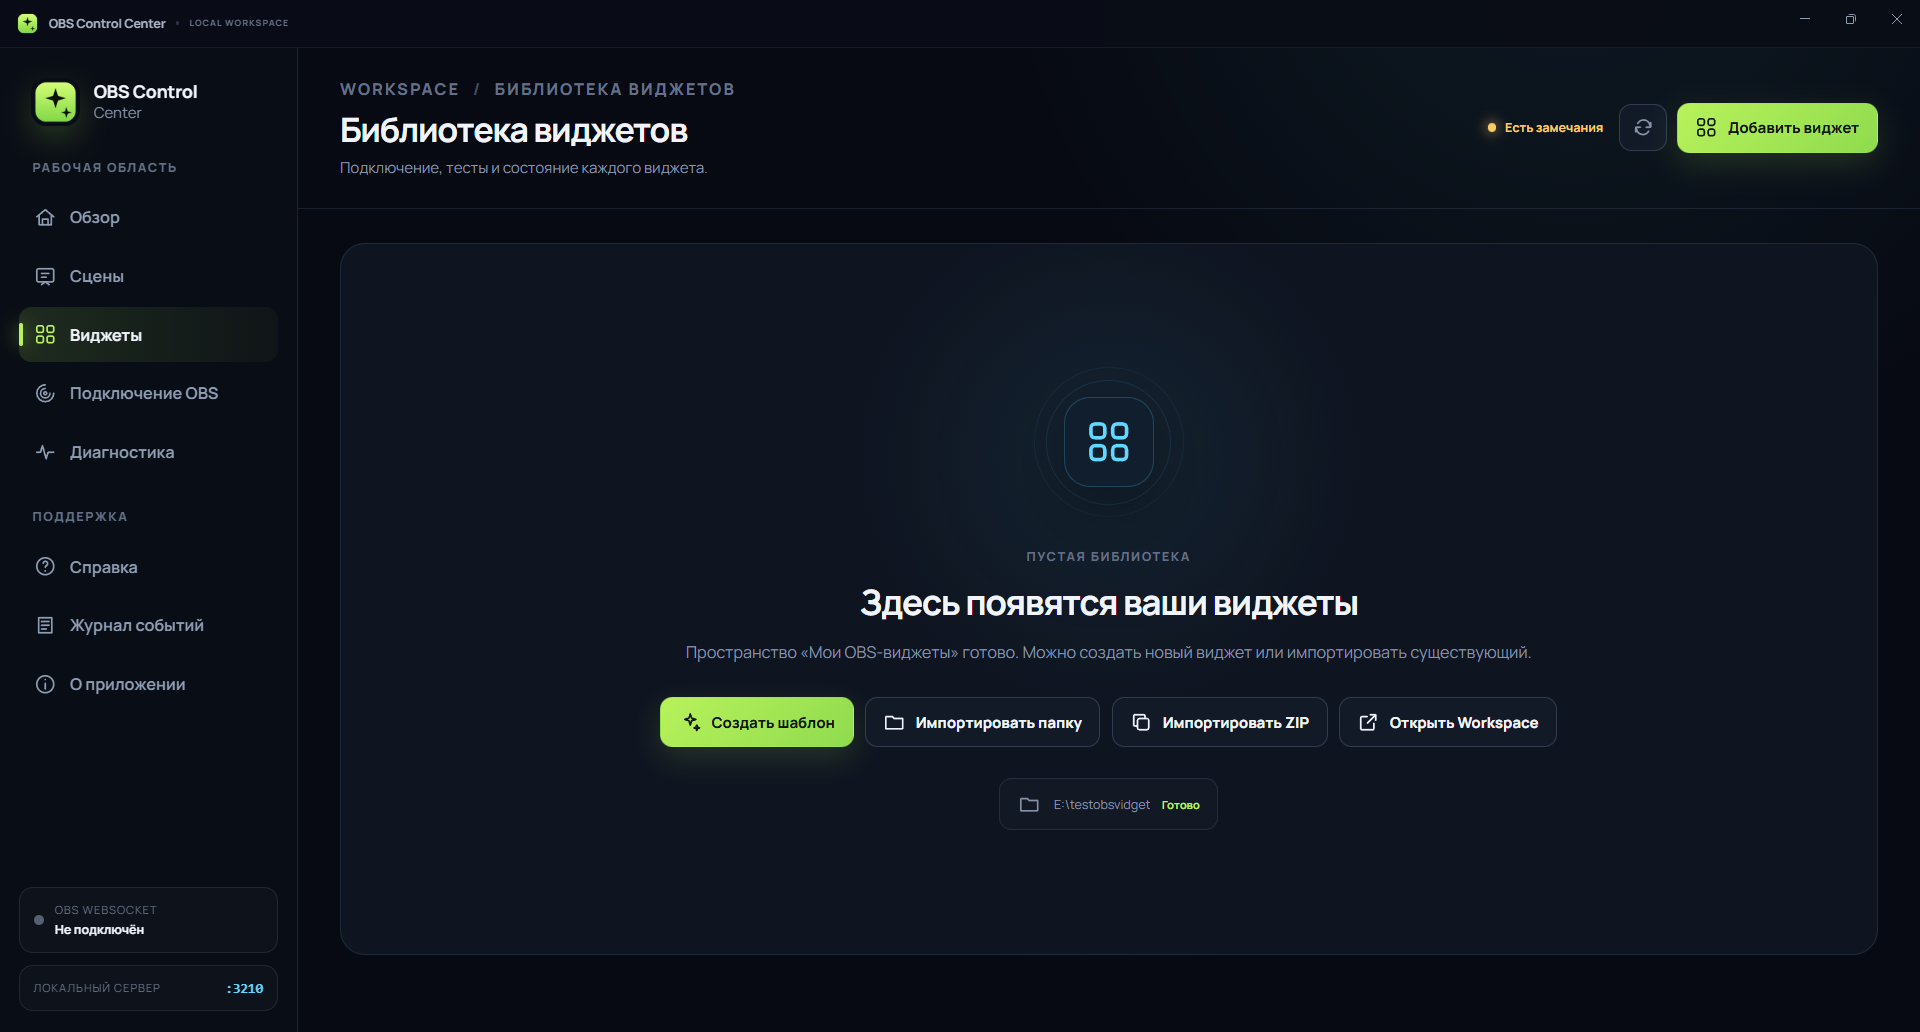Image resolution: width=1920 pixels, height=1032 pixels.
Task: Click the Библиотека виджетов page title
Action: [513, 130]
